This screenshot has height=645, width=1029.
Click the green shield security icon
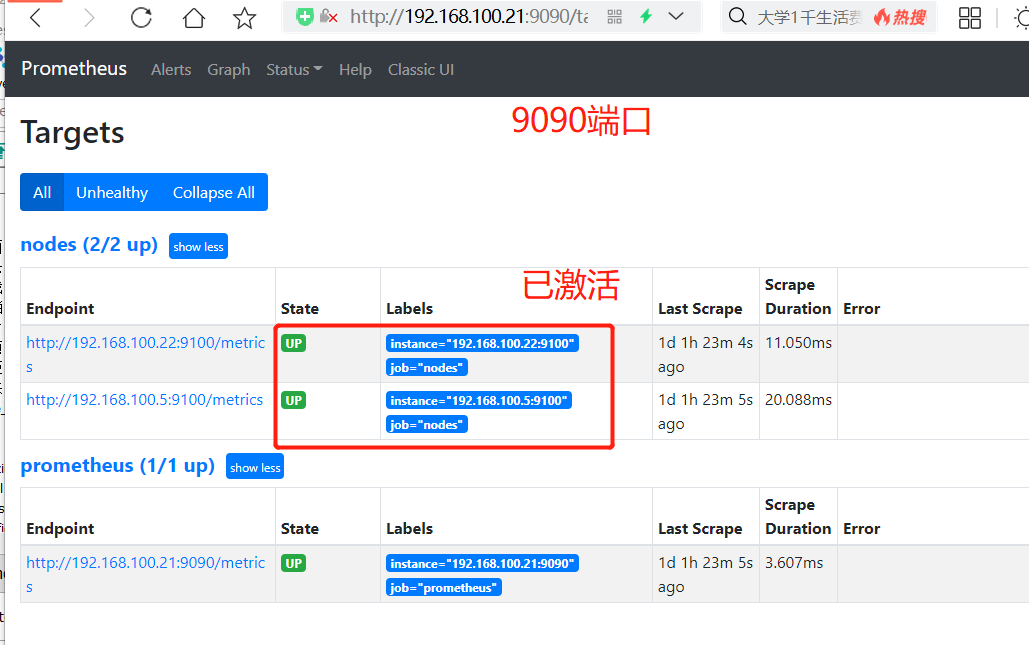pos(304,17)
